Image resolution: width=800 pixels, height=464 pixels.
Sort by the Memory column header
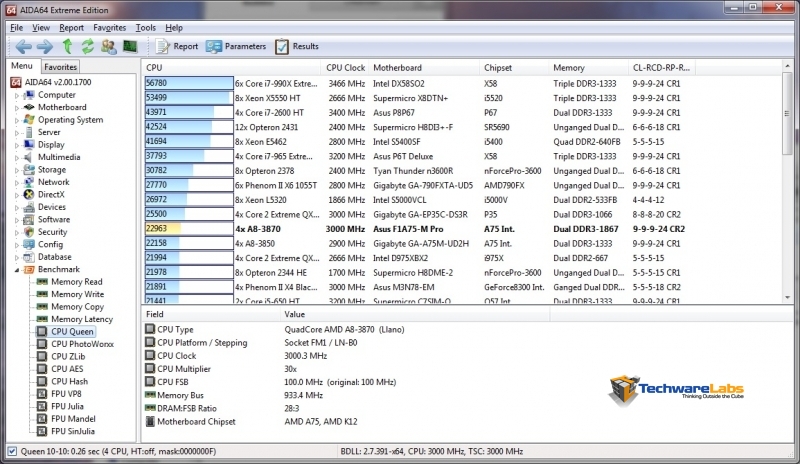tap(588, 68)
